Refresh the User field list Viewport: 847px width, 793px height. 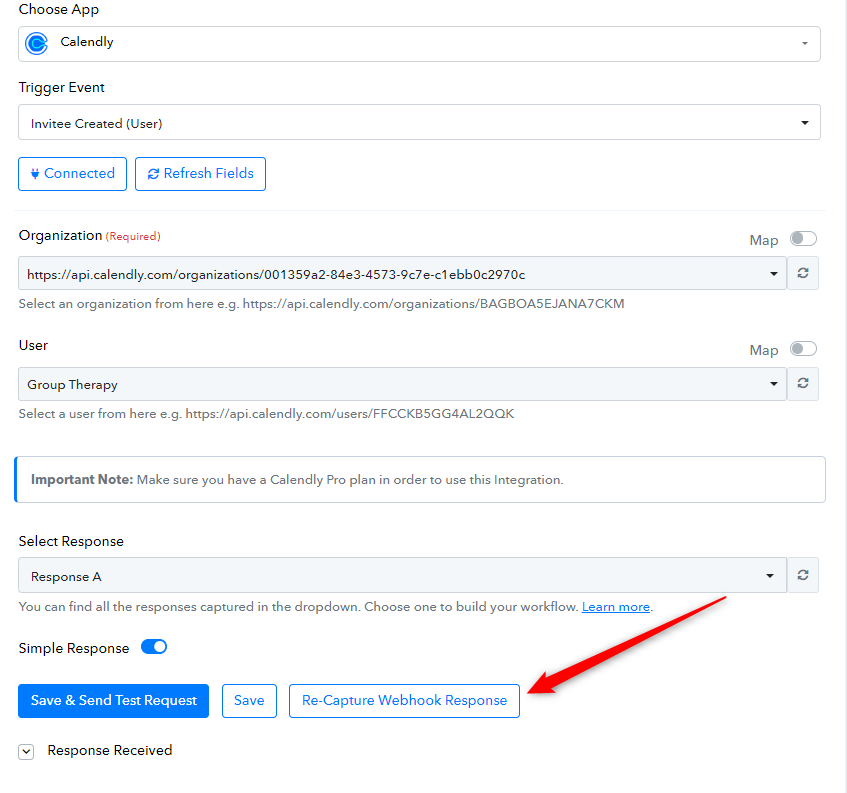803,384
